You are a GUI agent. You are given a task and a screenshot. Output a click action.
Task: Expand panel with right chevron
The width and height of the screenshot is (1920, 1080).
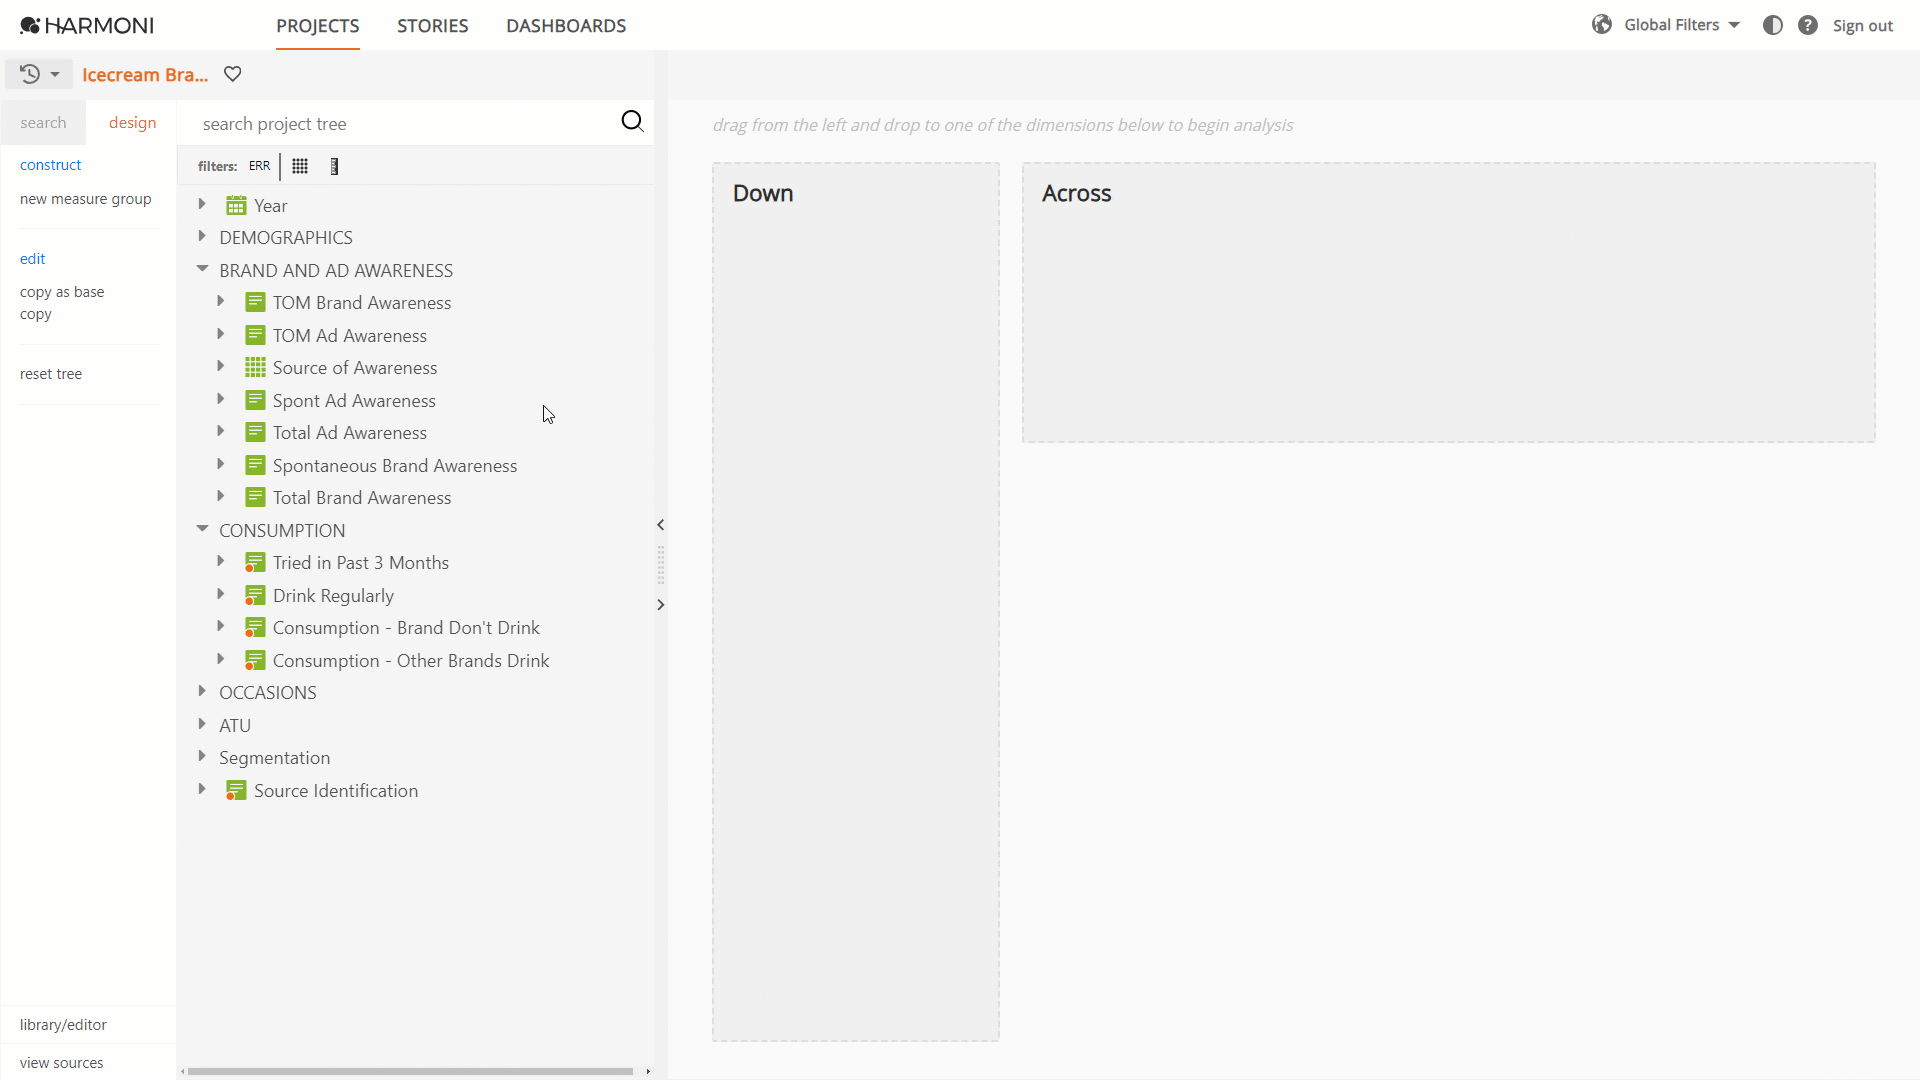point(660,605)
